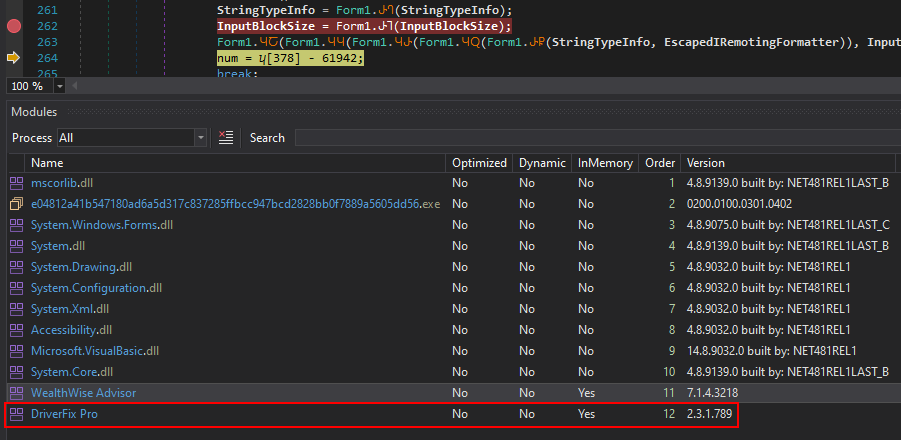Screen dimensions: 901x440
Task: Click the horizontal scrollbar left arrow in editor
Action: (x=76, y=86)
